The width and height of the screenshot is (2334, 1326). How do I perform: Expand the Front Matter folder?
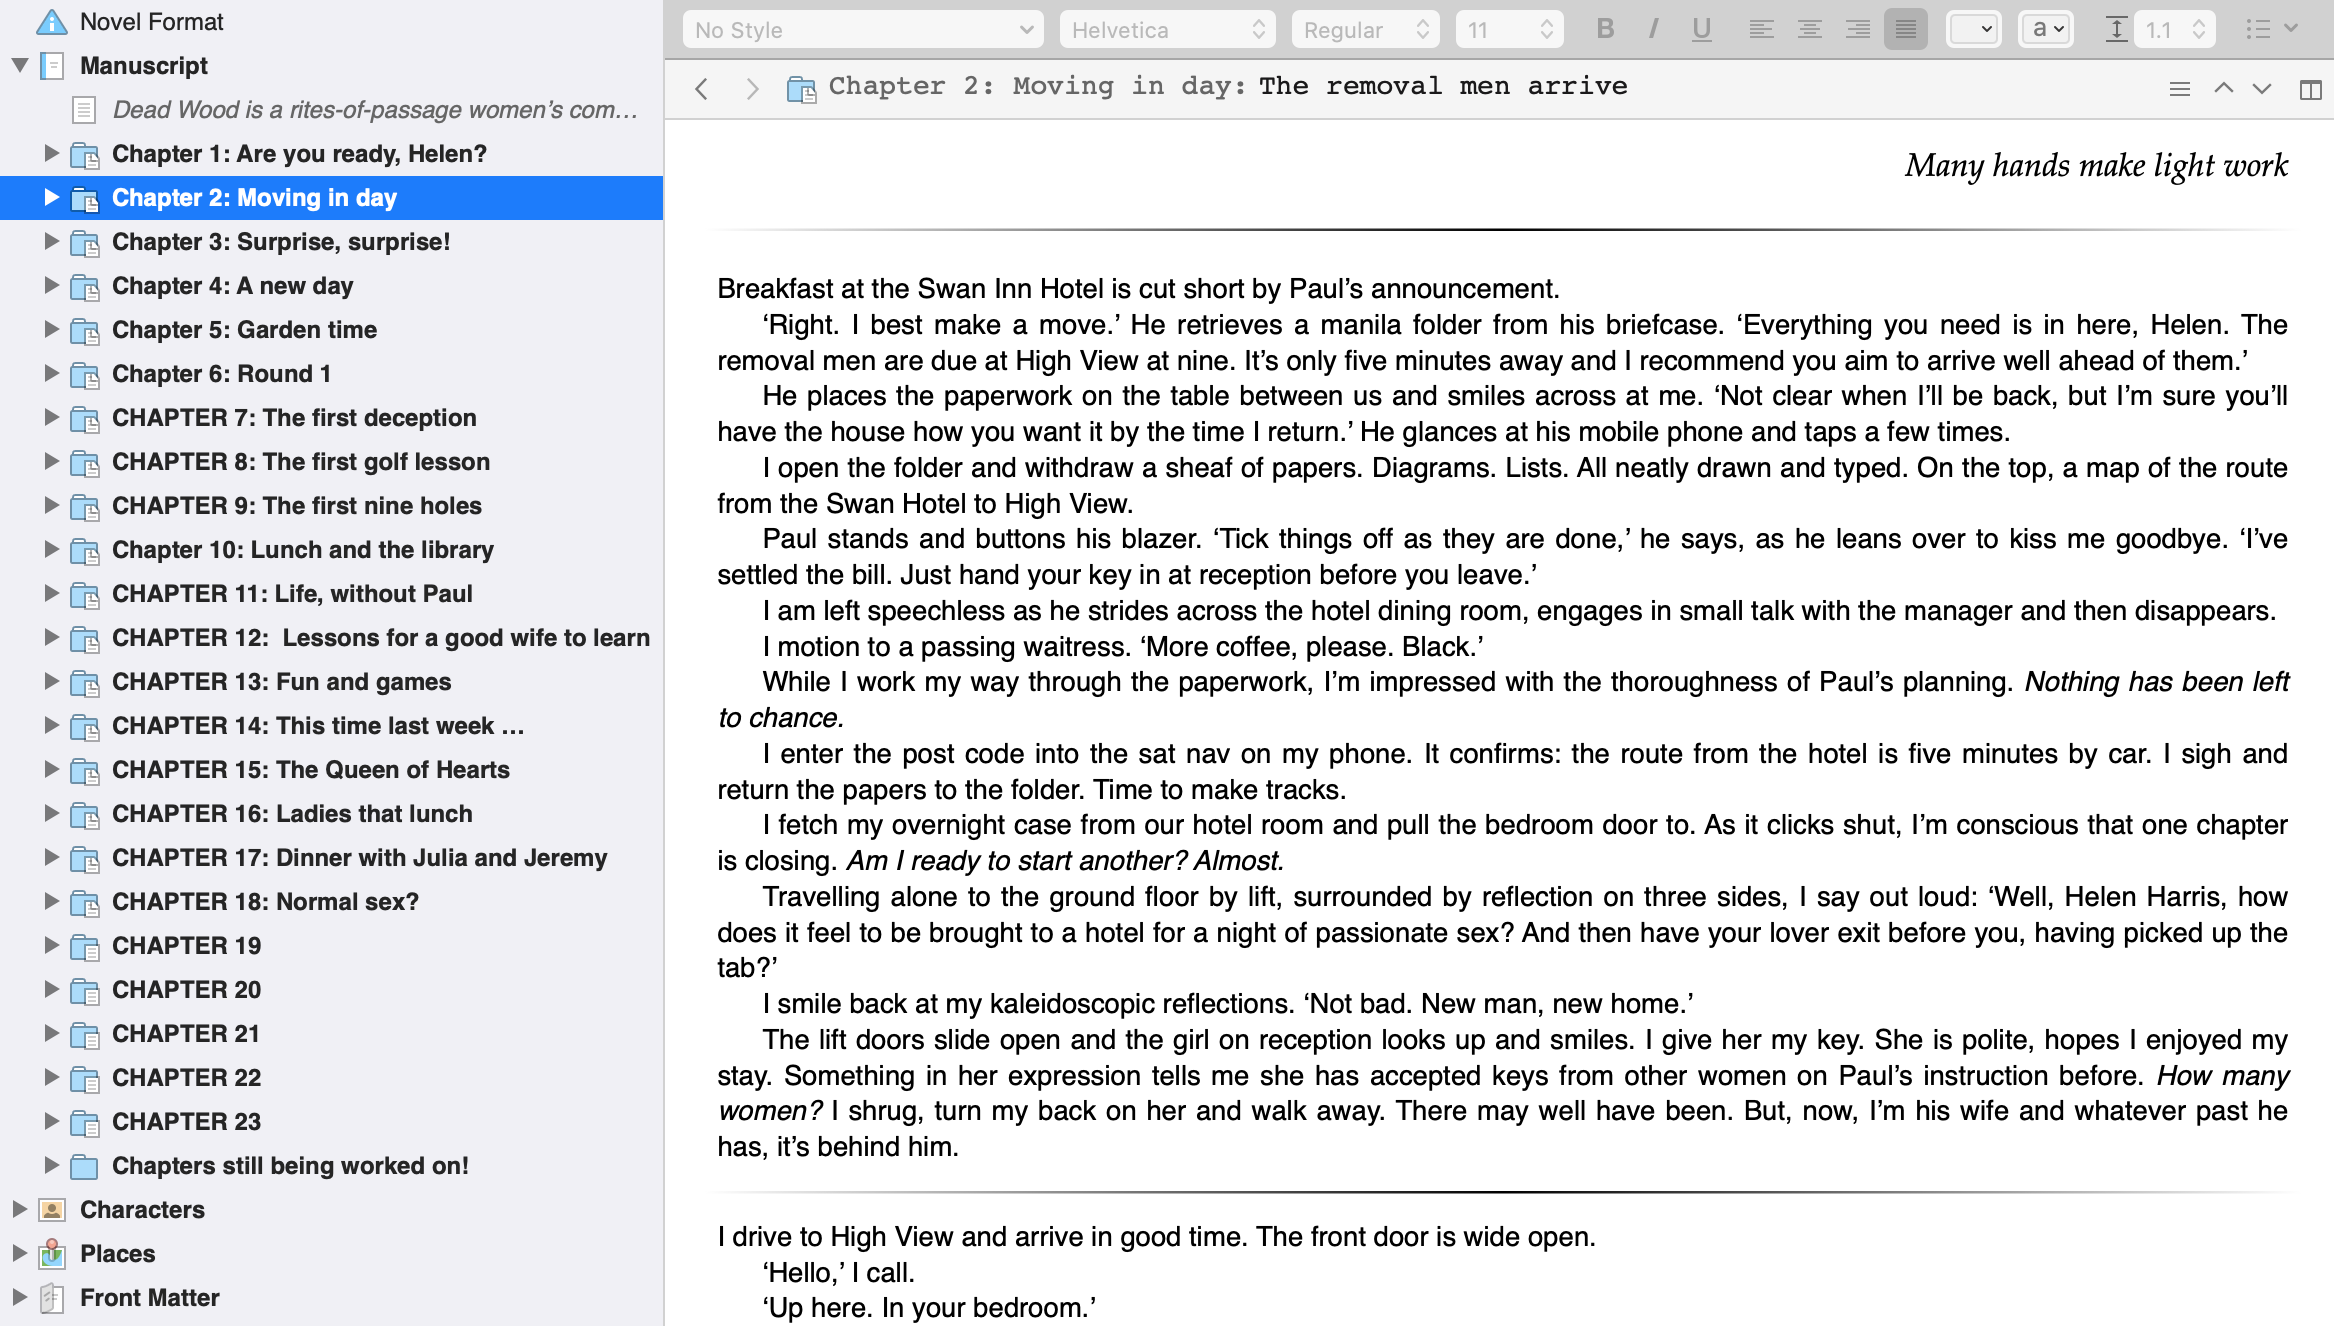[x=19, y=1297]
